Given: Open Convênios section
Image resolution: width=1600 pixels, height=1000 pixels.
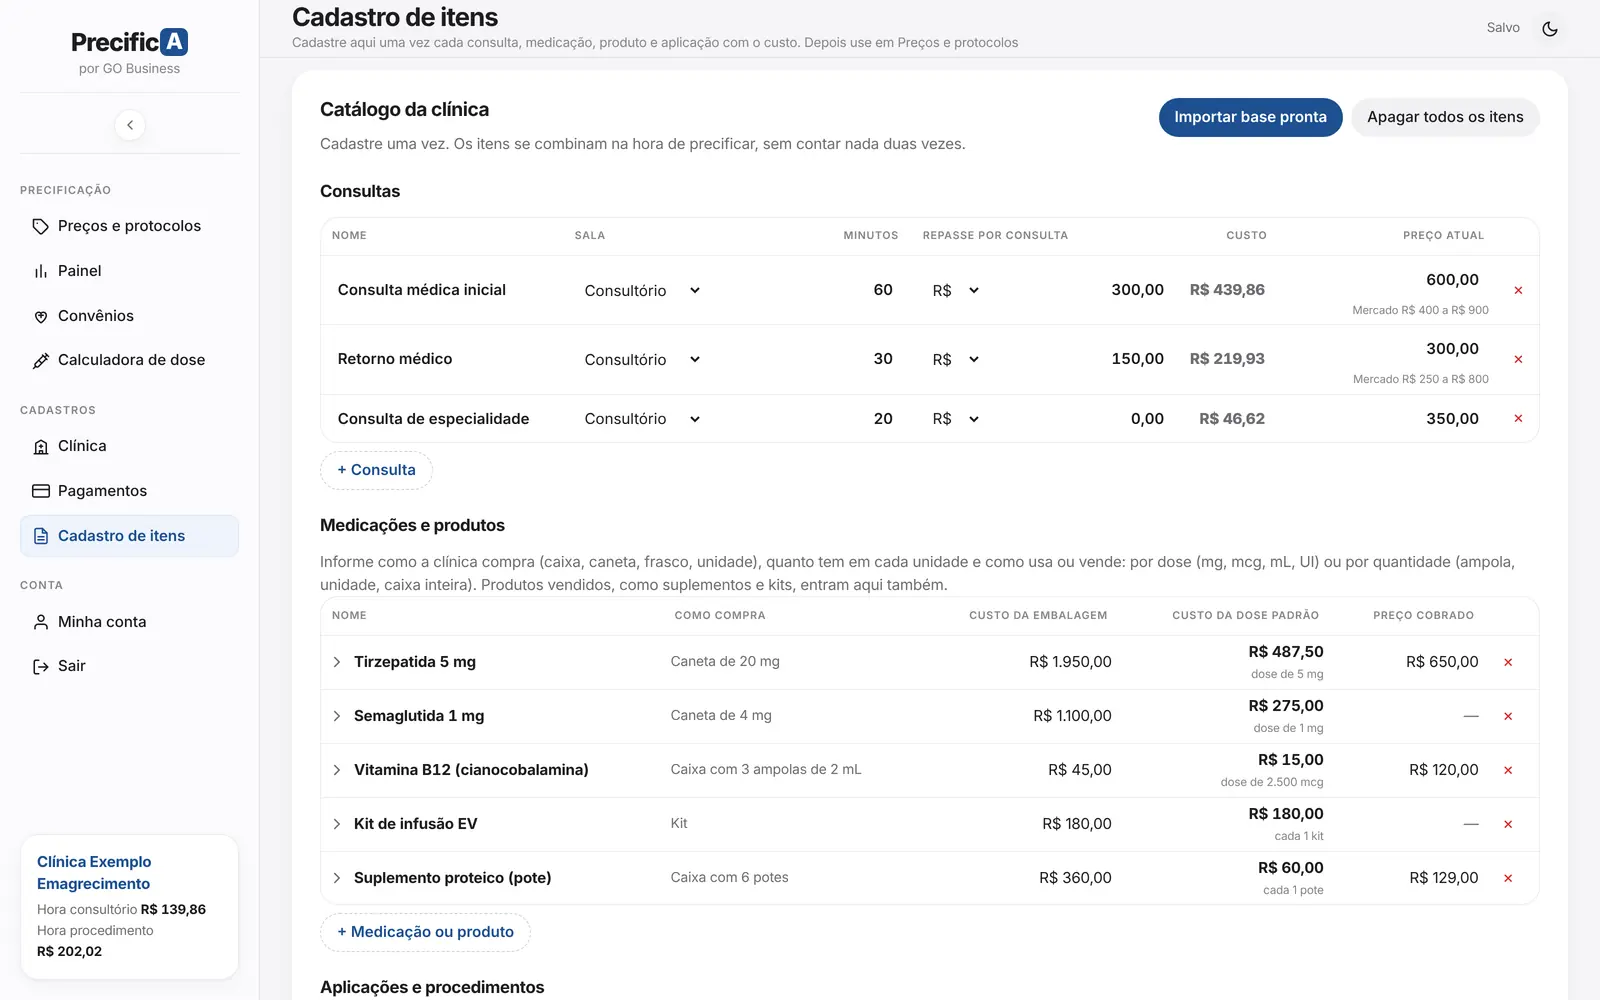Looking at the screenshot, I should pos(129,316).
